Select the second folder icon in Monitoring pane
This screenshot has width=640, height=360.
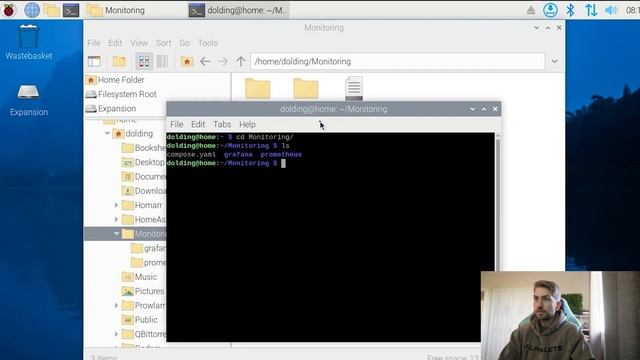(x=306, y=88)
